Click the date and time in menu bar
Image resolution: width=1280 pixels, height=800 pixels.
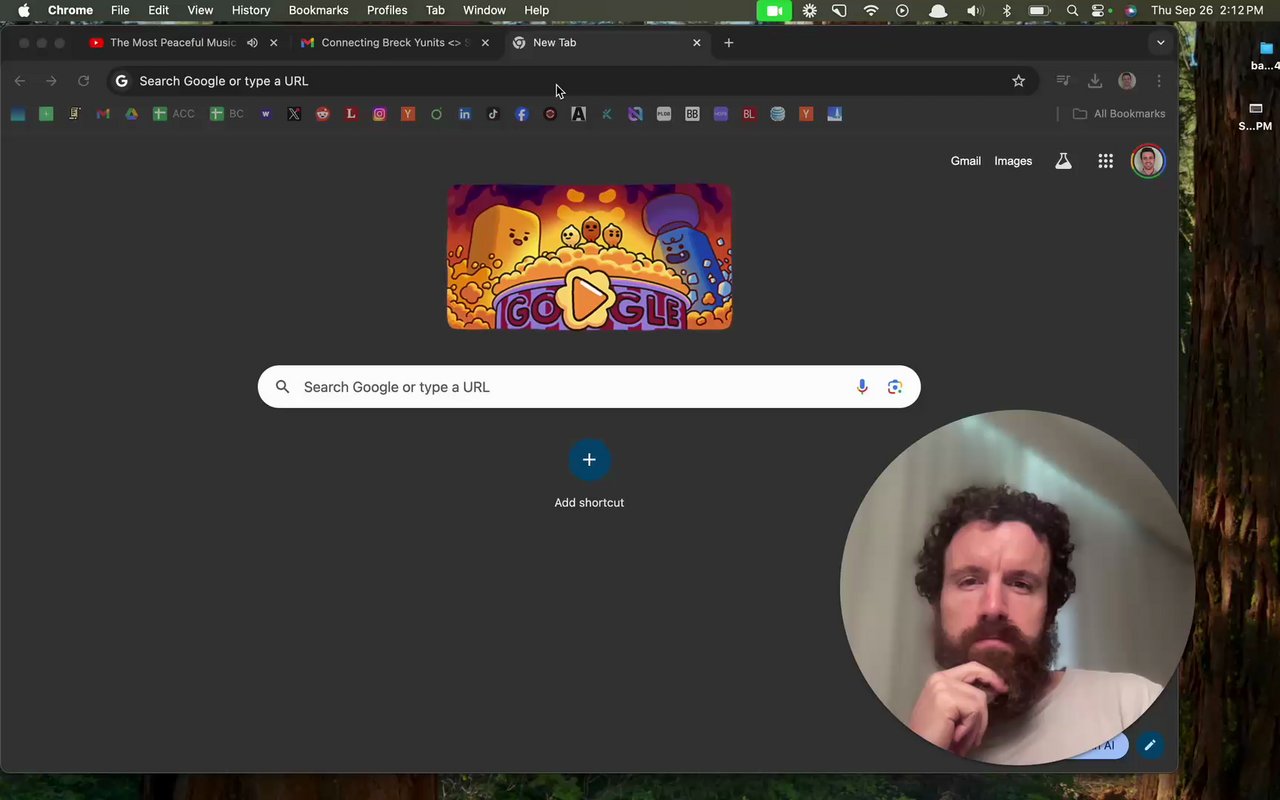point(1207,10)
